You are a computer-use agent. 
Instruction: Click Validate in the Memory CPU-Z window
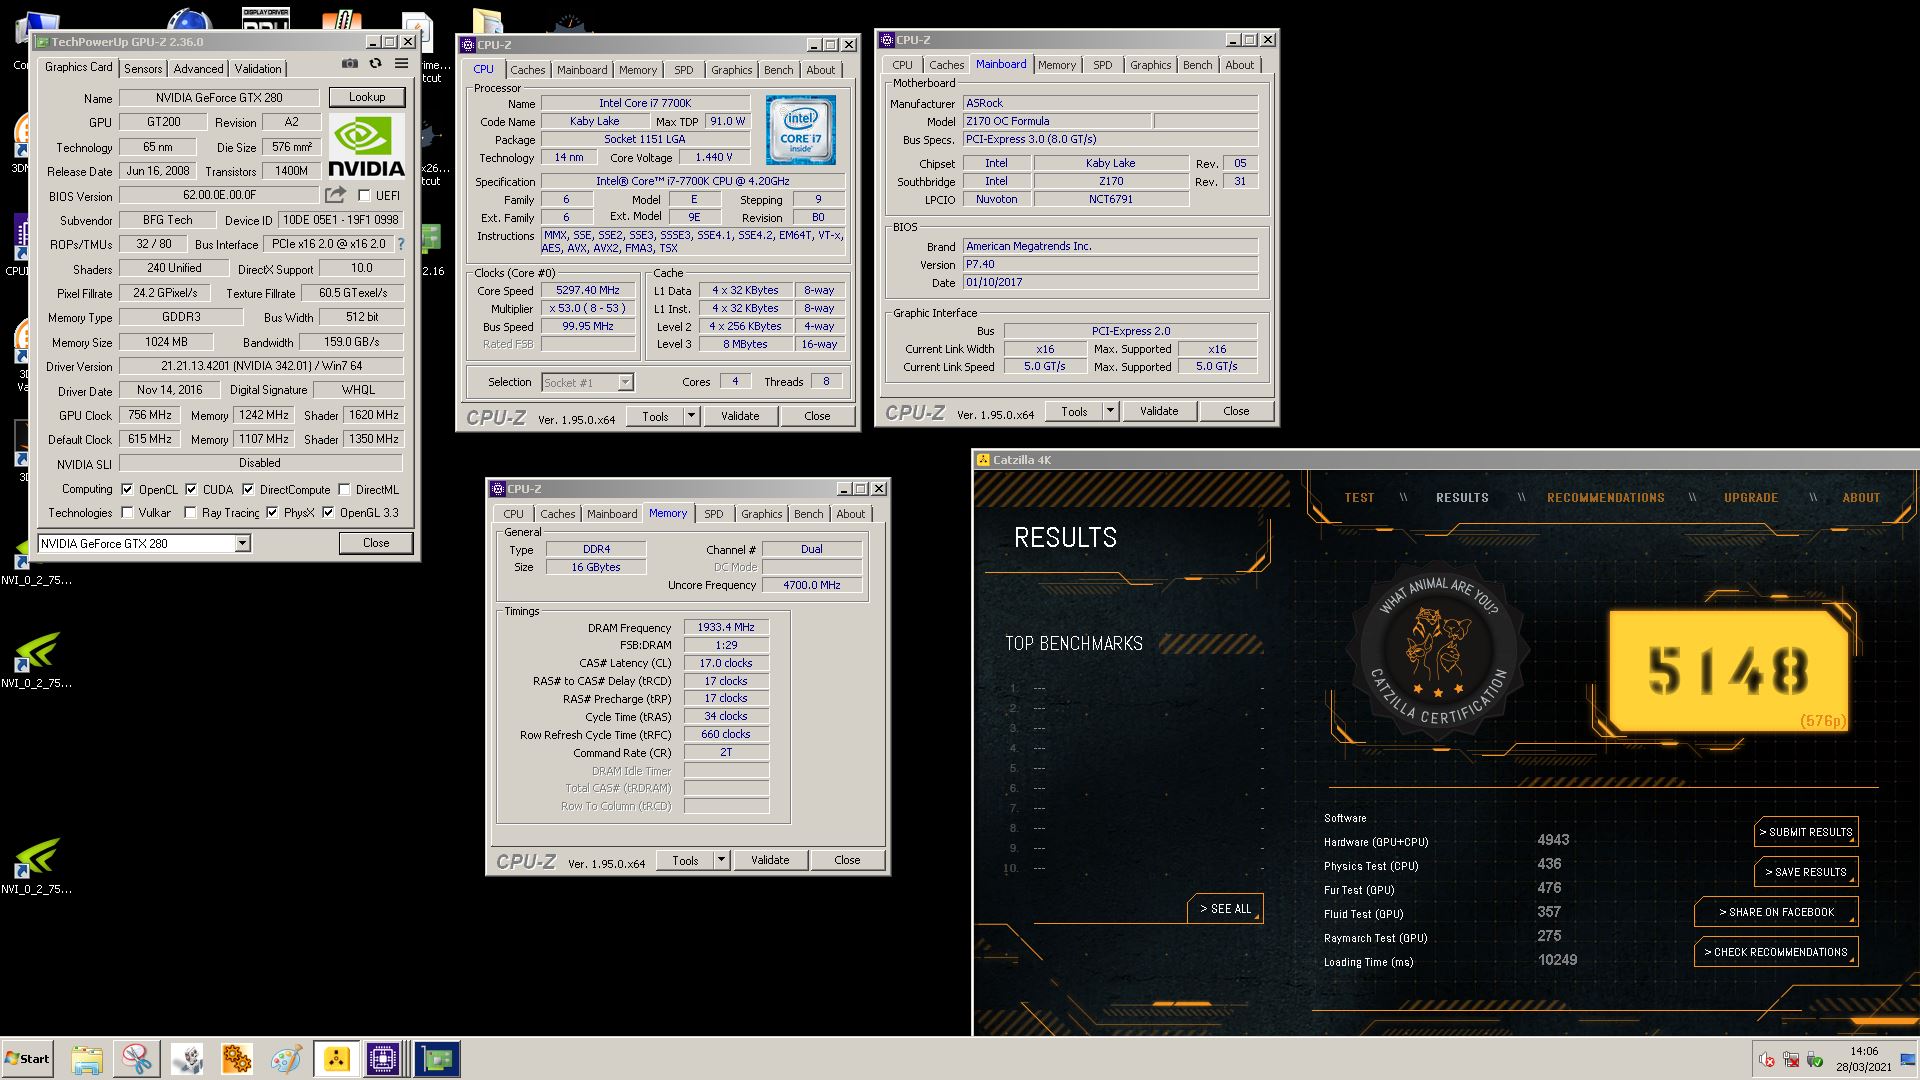(x=770, y=860)
